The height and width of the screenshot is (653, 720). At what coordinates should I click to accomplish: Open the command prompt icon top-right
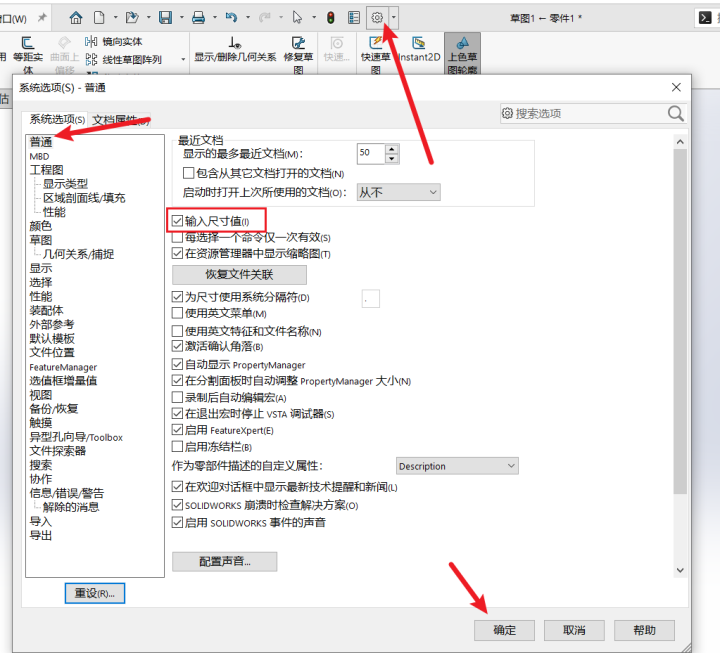[x=705, y=18]
